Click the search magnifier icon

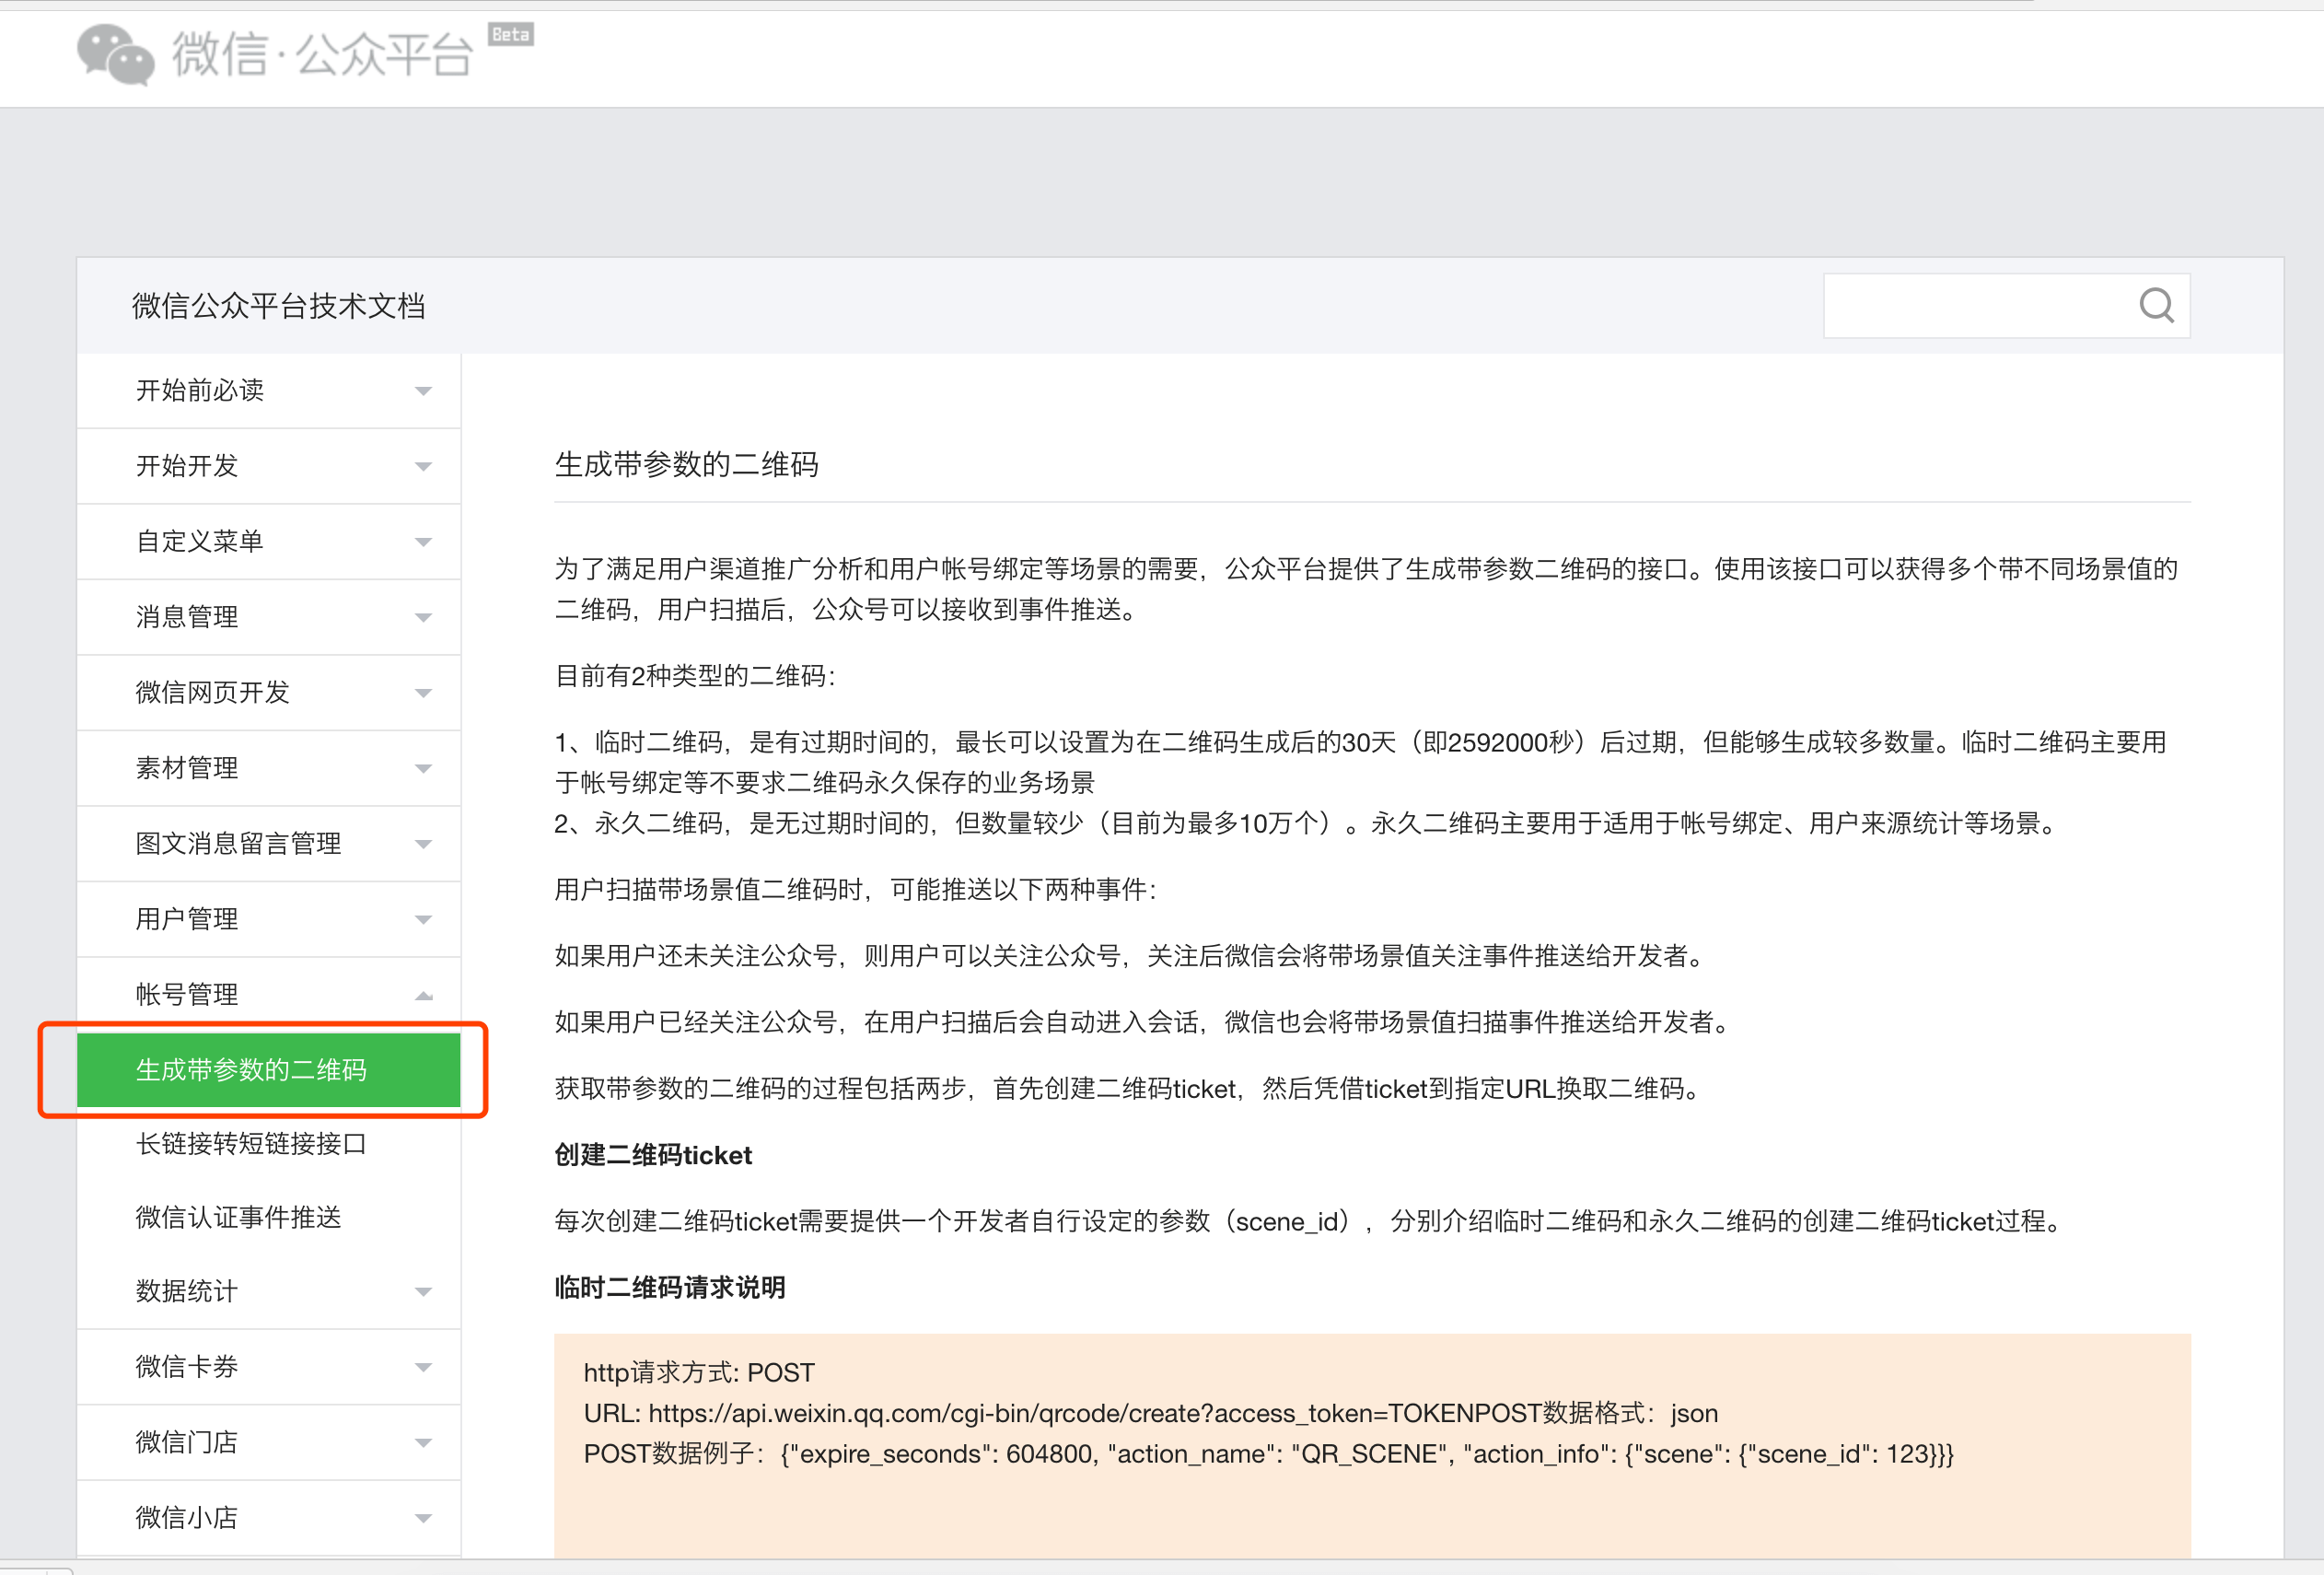(x=2156, y=305)
